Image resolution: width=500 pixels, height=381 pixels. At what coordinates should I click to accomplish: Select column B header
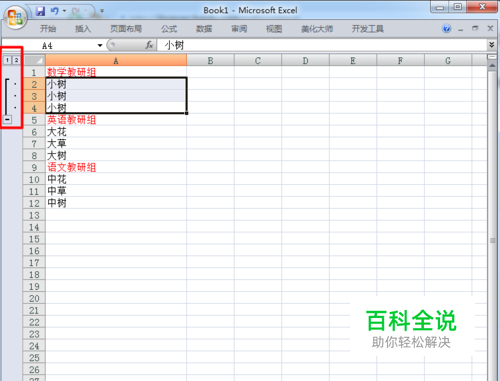pos(210,61)
